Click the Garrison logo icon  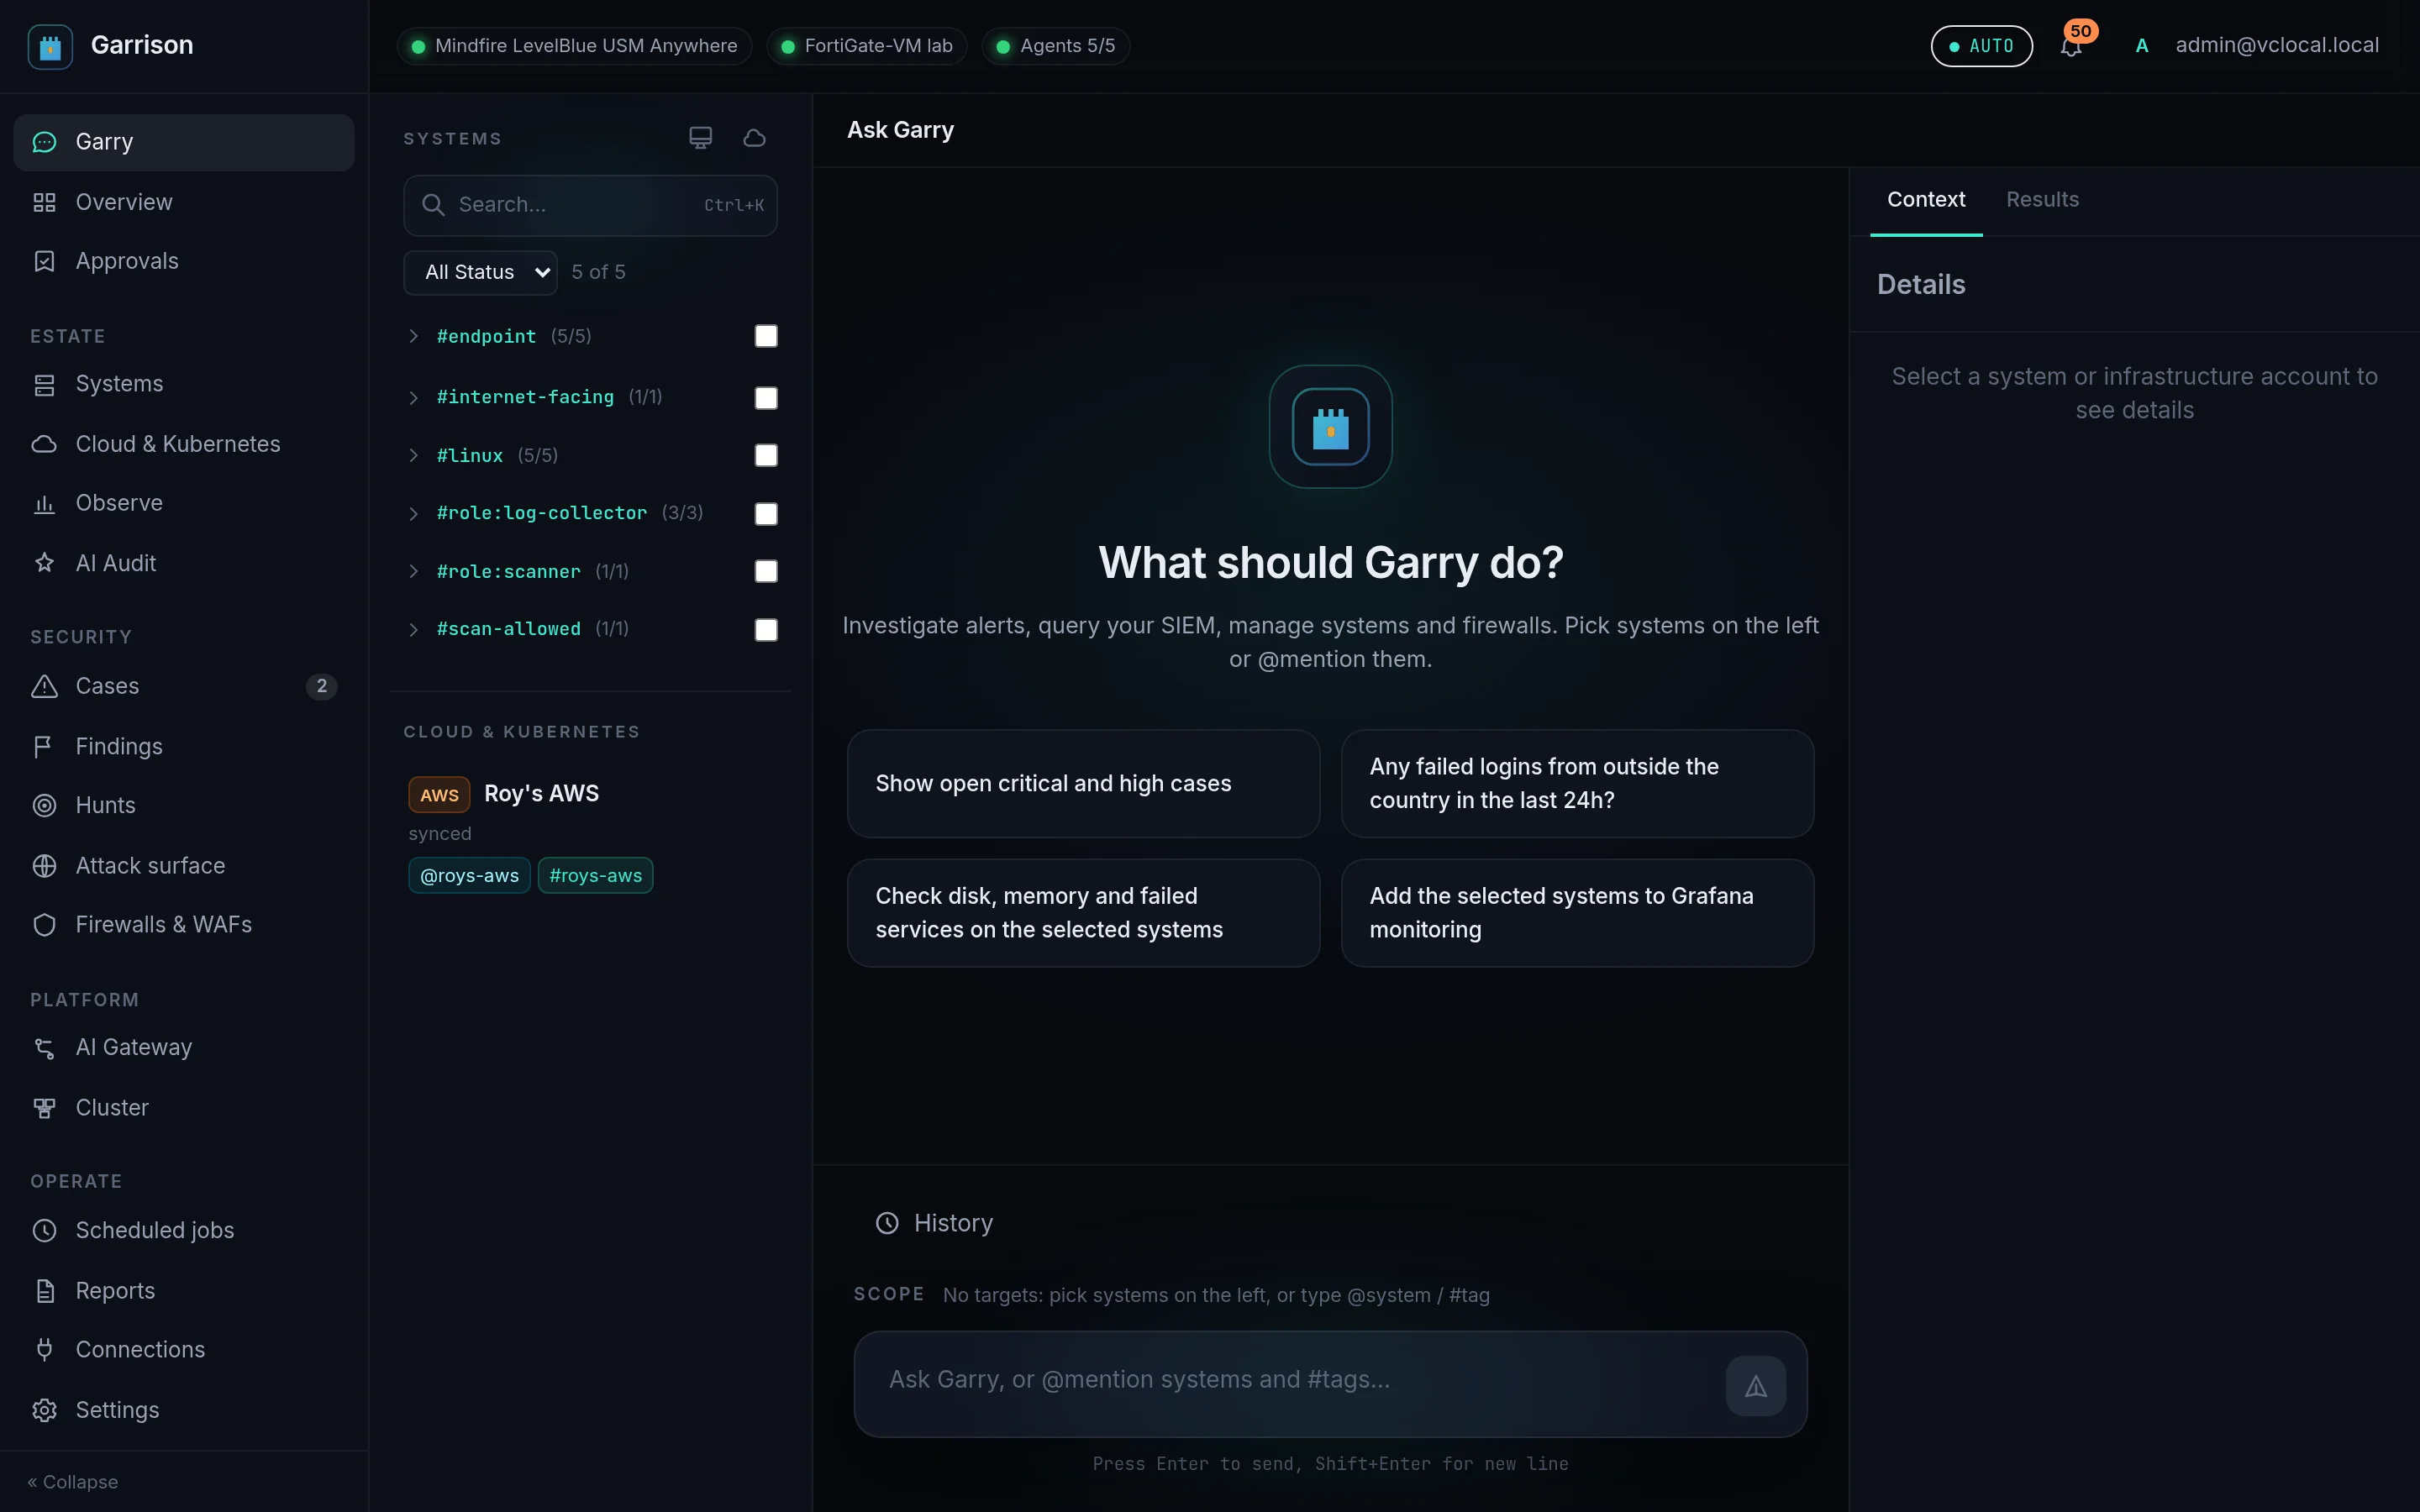pyautogui.click(x=50, y=46)
